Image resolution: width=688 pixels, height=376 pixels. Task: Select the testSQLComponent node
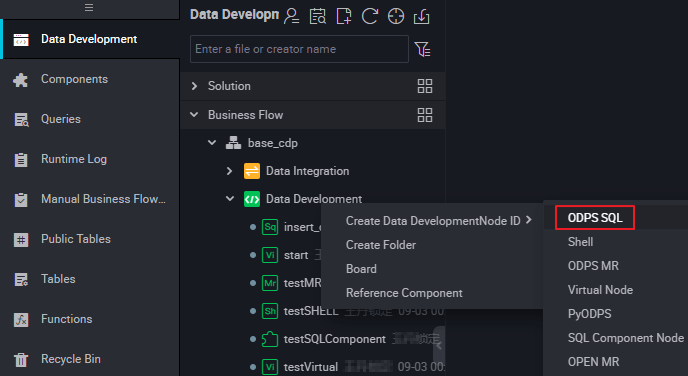point(335,339)
